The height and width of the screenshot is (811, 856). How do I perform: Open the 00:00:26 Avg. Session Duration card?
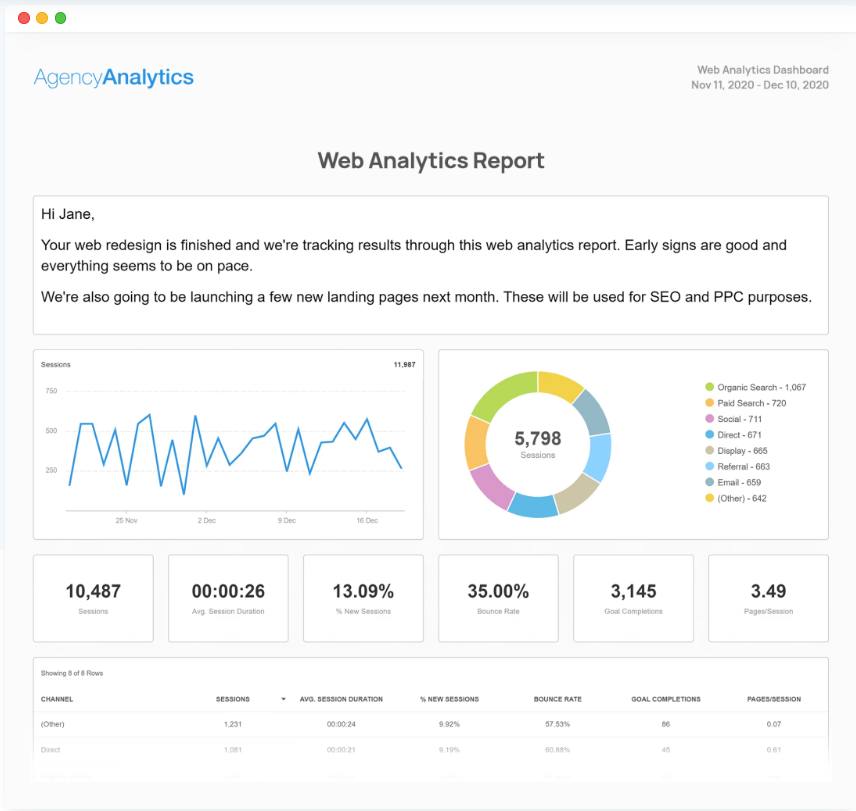click(x=228, y=598)
